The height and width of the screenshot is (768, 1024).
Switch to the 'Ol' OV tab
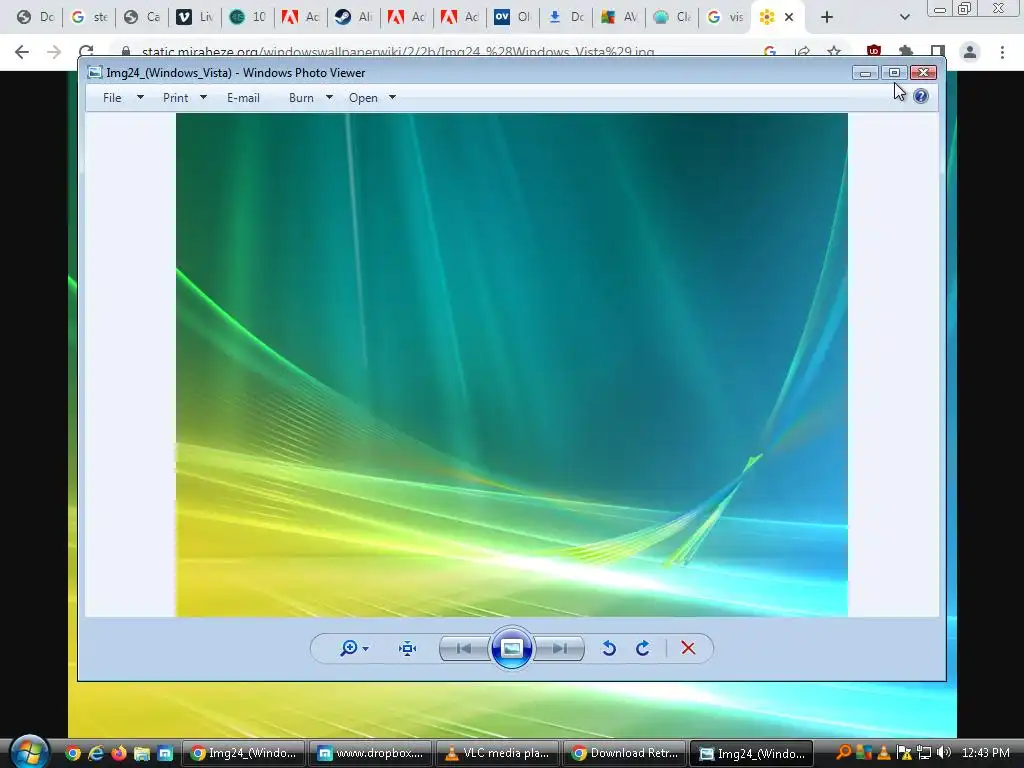tap(512, 17)
